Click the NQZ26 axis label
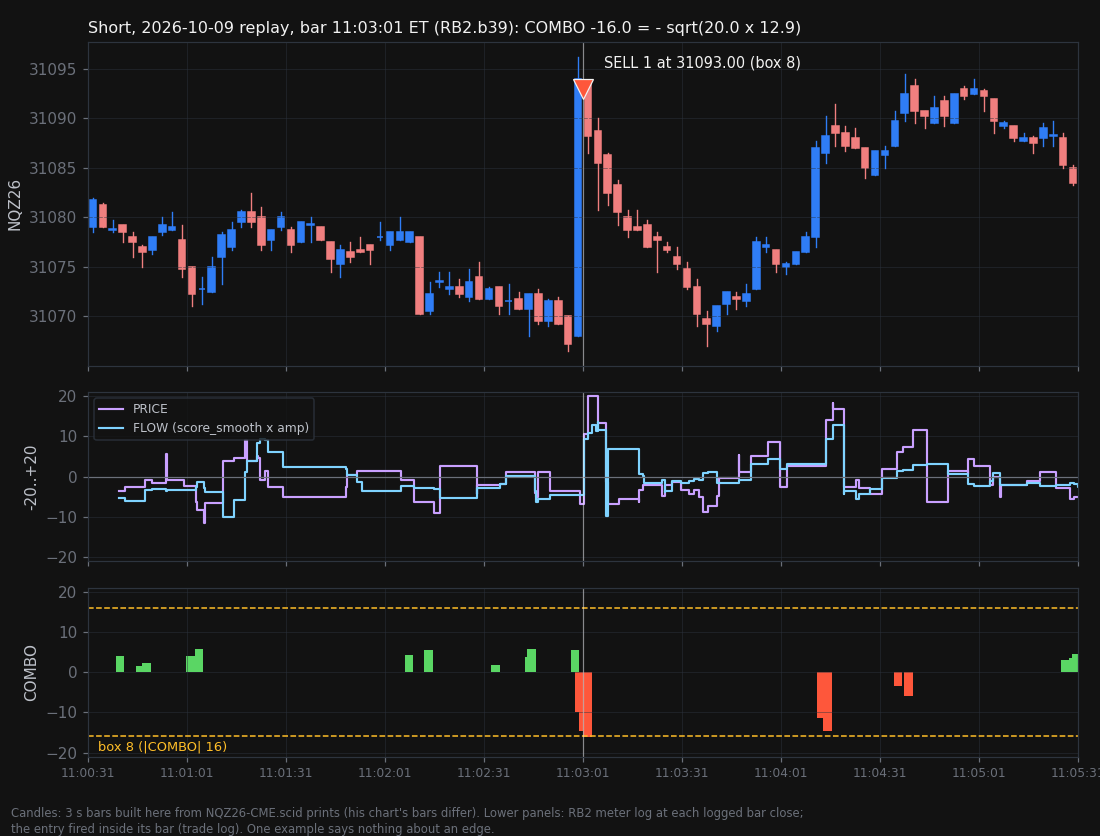The width and height of the screenshot is (1100, 836). point(14,205)
